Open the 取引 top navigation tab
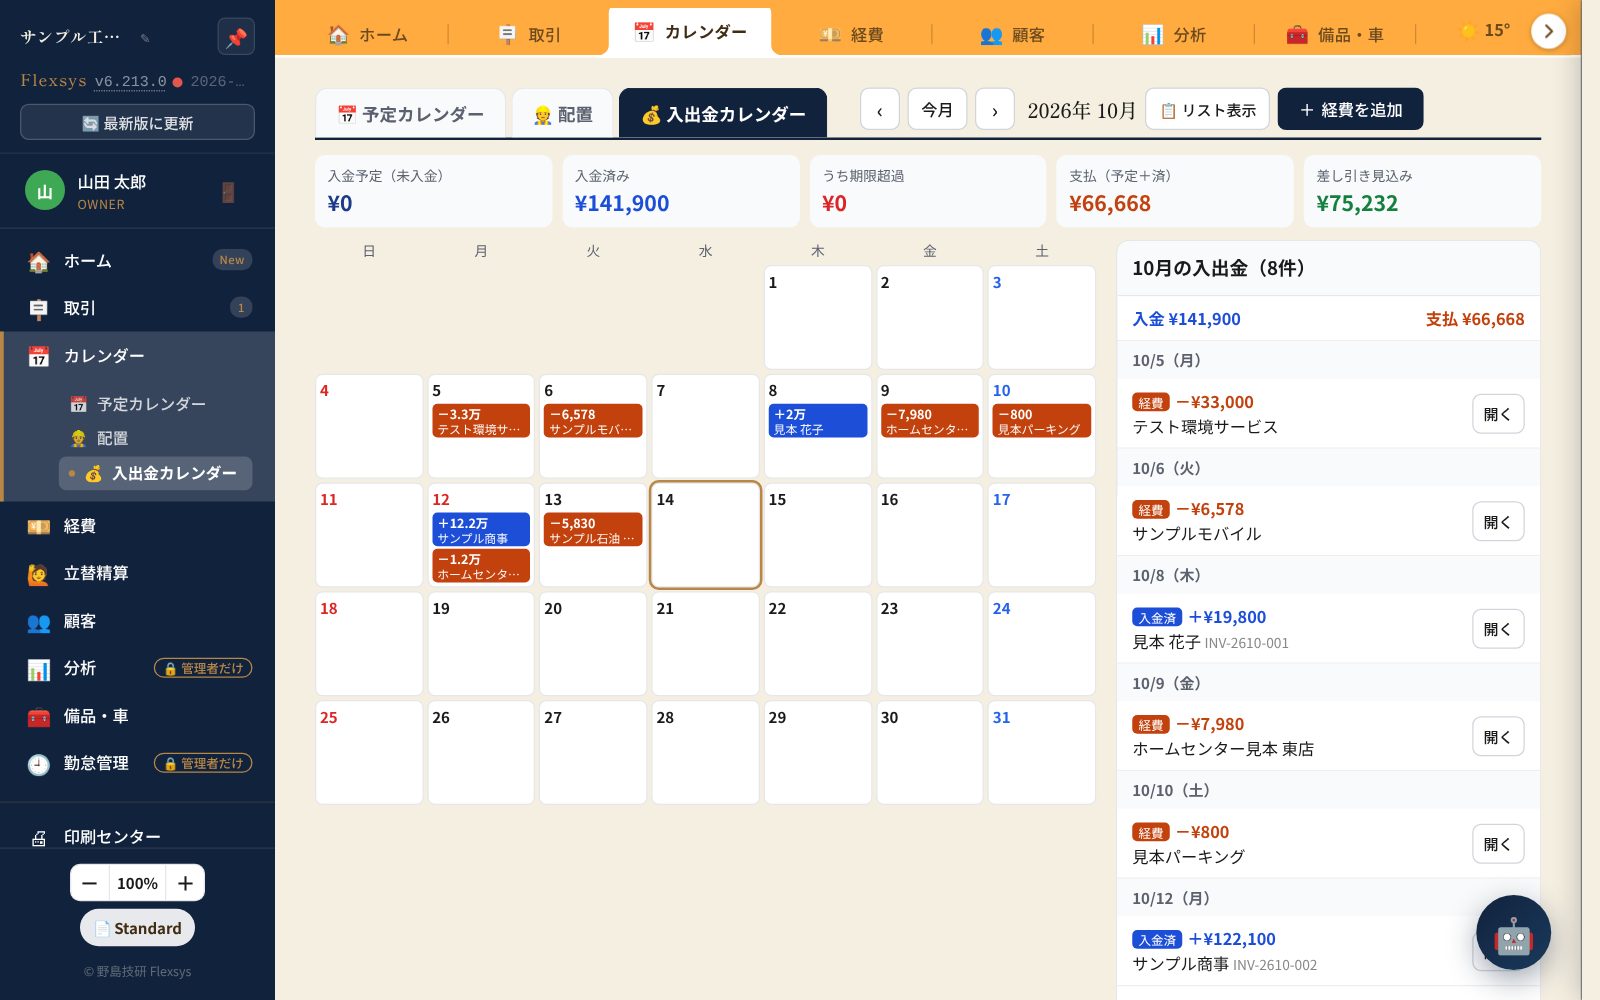The height and width of the screenshot is (1000, 1600). pyautogui.click(x=529, y=35)
